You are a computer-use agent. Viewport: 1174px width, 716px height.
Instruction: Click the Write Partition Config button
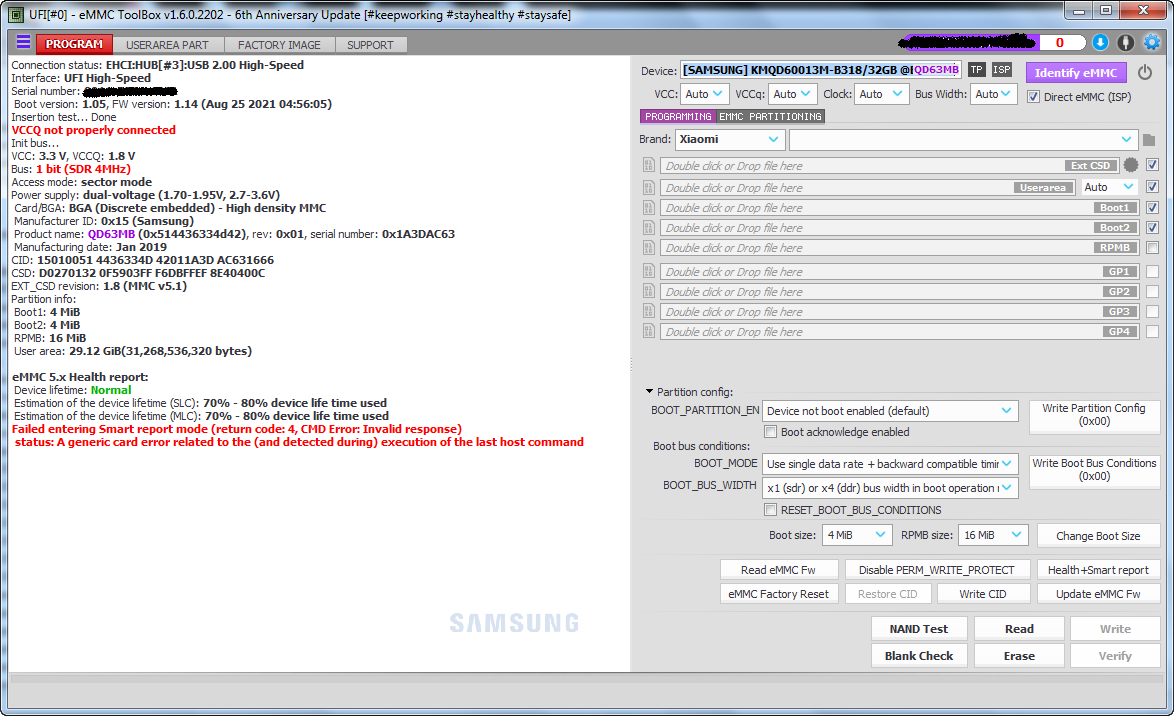pos(1094,415)
